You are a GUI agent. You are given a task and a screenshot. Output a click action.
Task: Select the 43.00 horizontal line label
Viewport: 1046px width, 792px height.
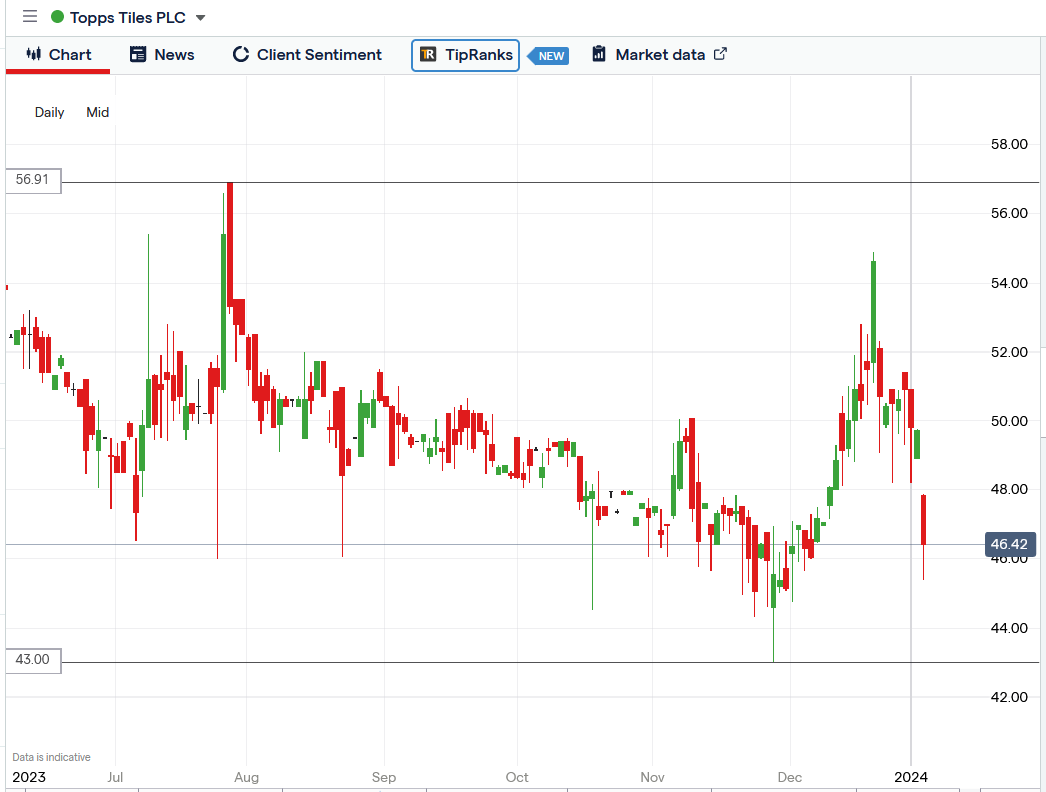33,660
